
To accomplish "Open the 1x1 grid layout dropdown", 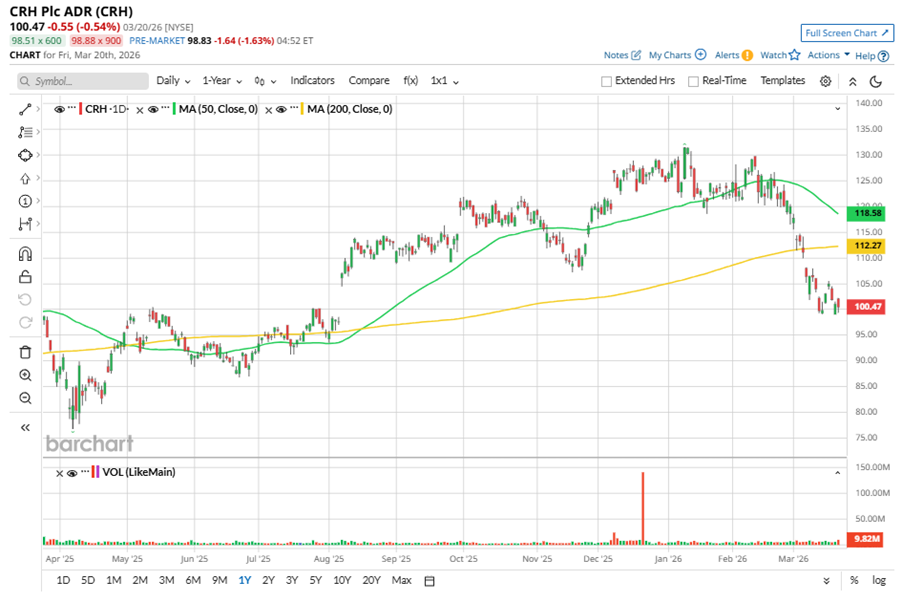I will click(x=445, y=81).
